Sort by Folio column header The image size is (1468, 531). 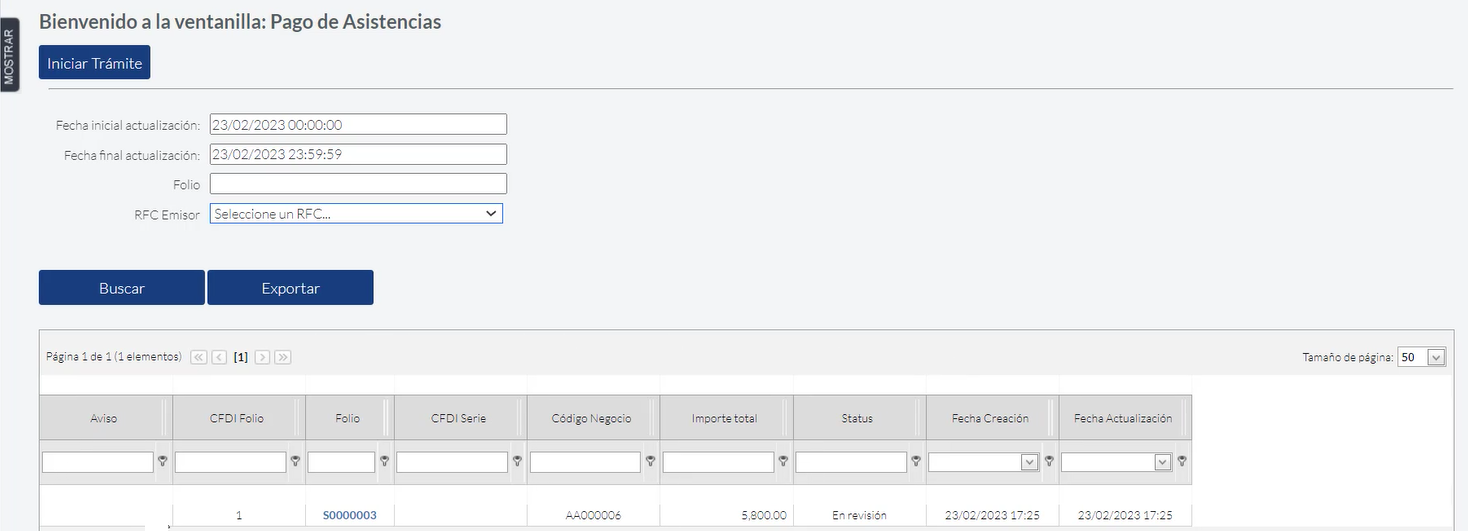(348, 418)
